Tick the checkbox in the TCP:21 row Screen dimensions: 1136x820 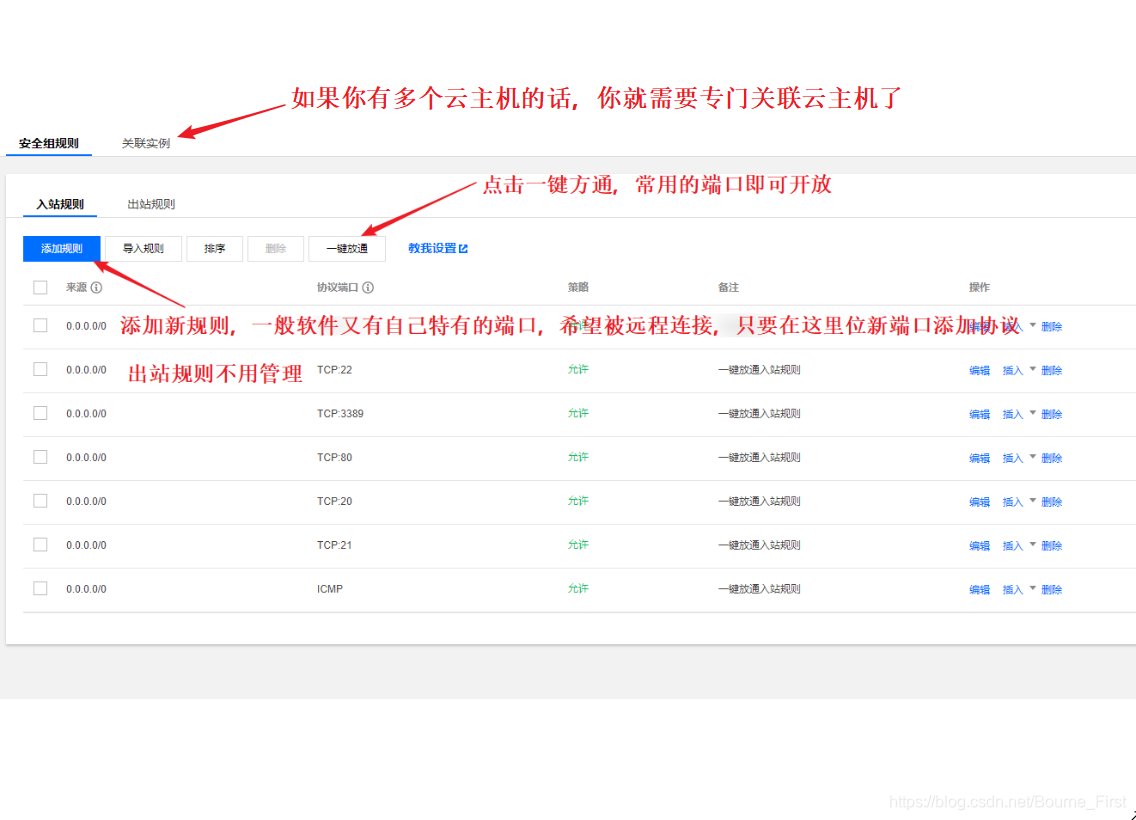point(41,545)
